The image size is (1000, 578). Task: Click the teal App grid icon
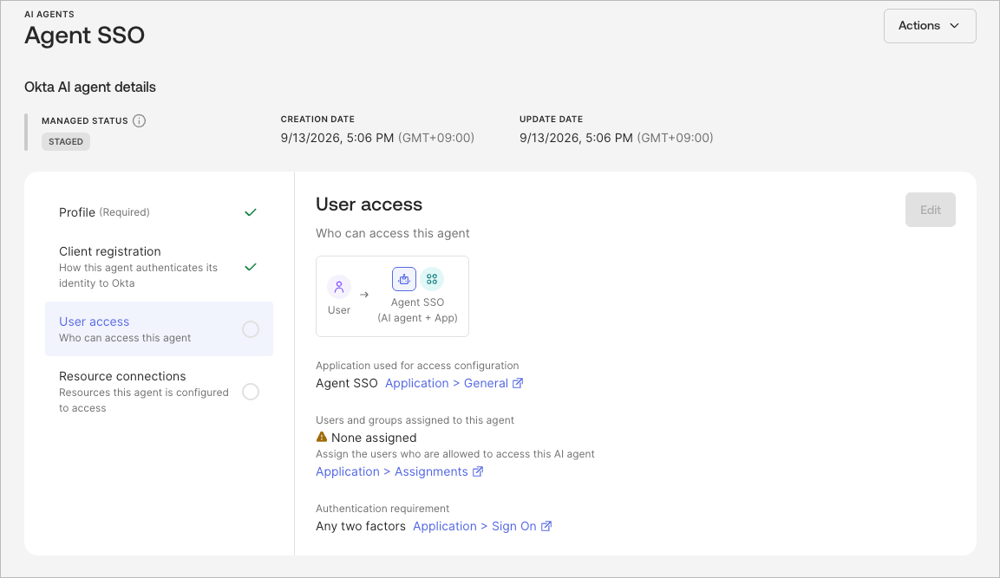tap(432, 279)
